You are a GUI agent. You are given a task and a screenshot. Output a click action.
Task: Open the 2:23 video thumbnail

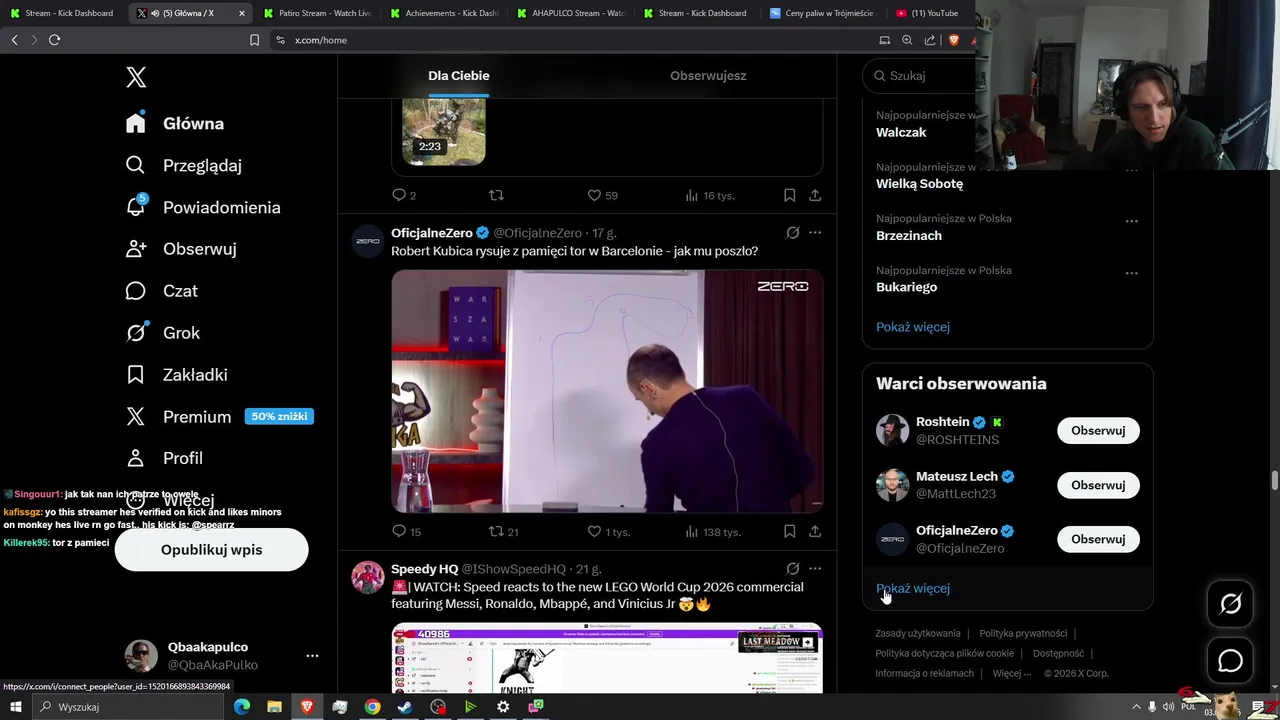tap(444, 131)
